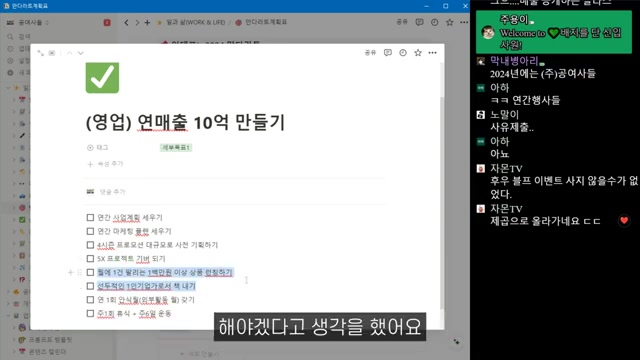Open comments icon in the modal header
The width and height of the screenshot is (640, 360).
click(x=388, y=53)
